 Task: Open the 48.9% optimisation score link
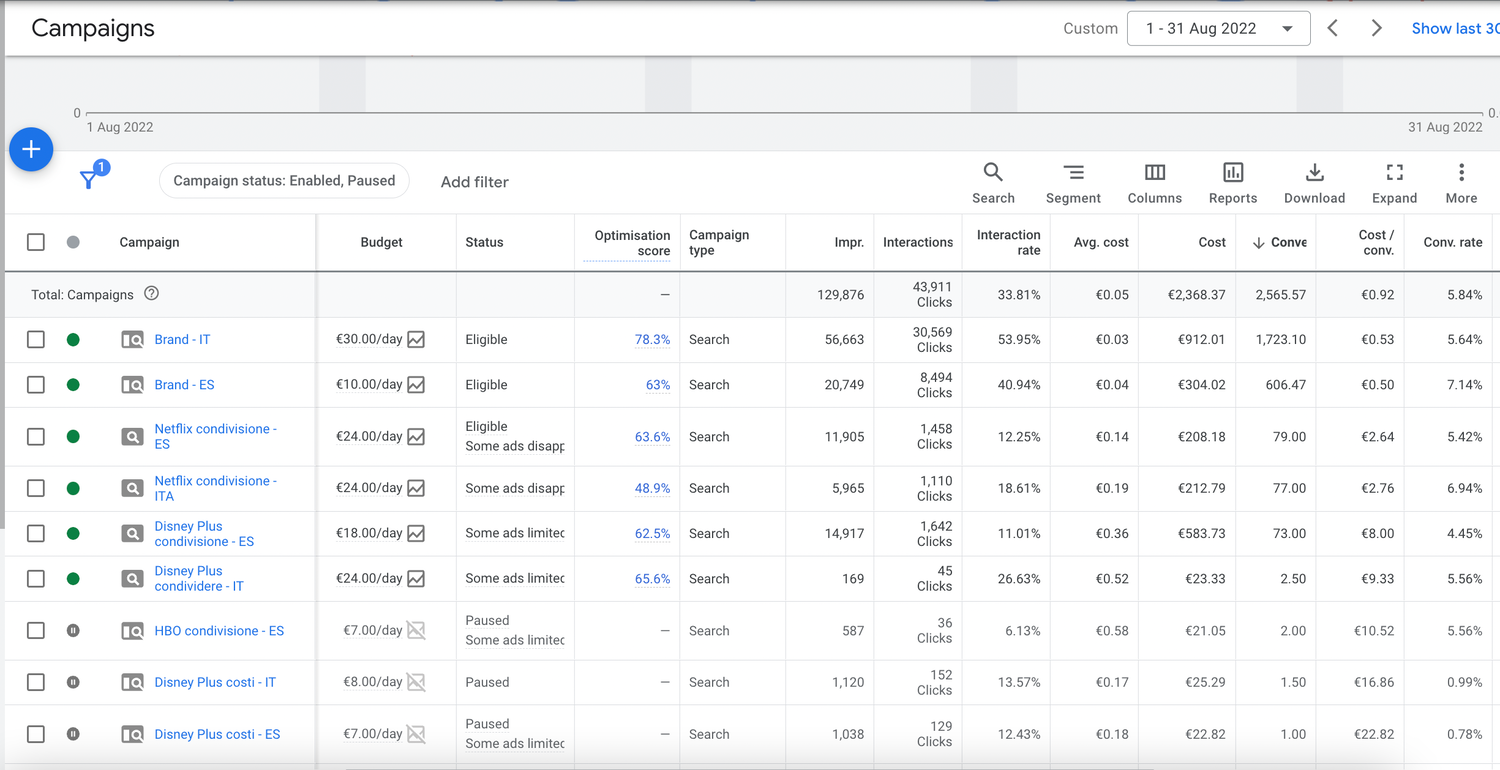(652, 489)
